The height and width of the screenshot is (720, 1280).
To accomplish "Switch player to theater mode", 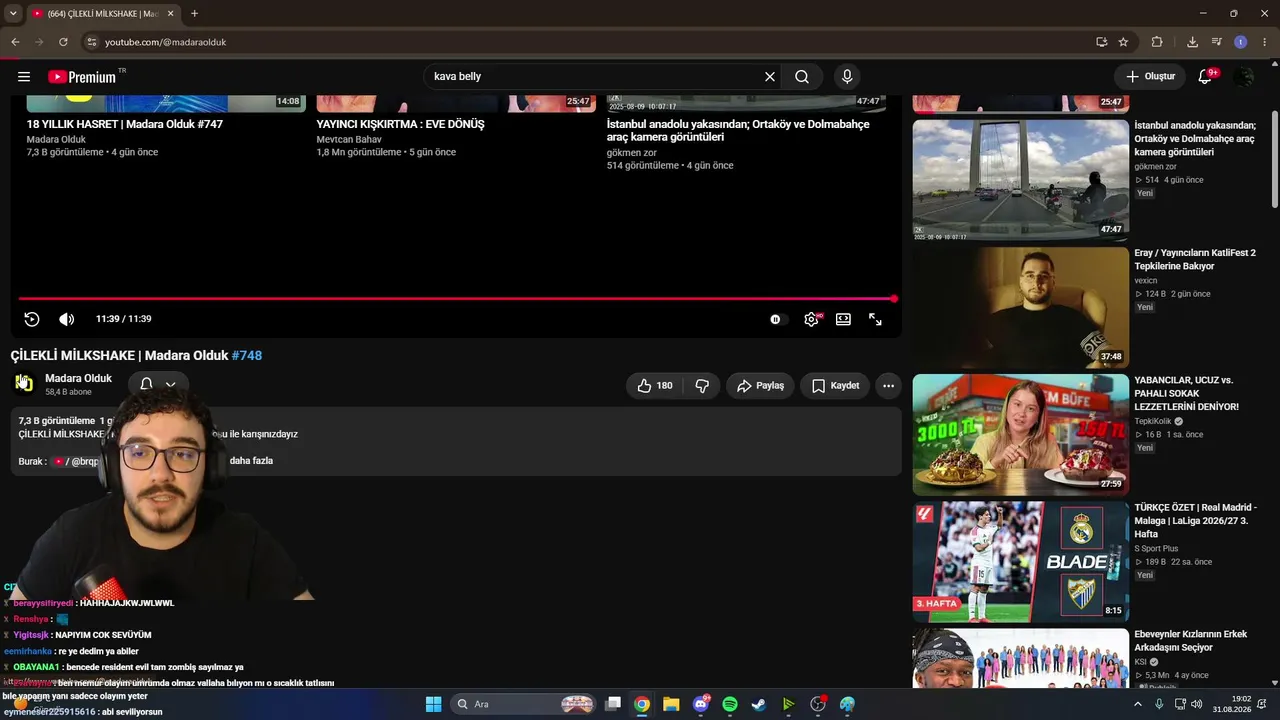I will 843,319.
